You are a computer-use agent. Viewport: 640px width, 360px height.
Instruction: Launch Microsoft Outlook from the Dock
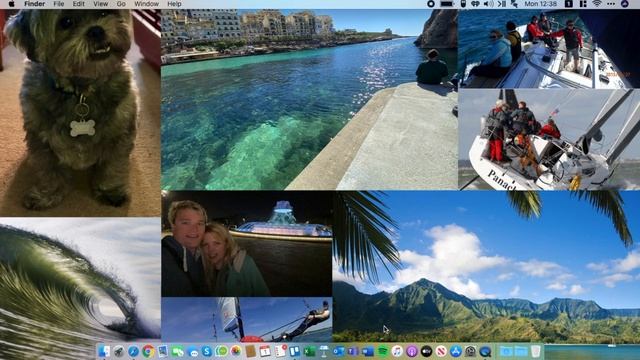tap(339, 351)
